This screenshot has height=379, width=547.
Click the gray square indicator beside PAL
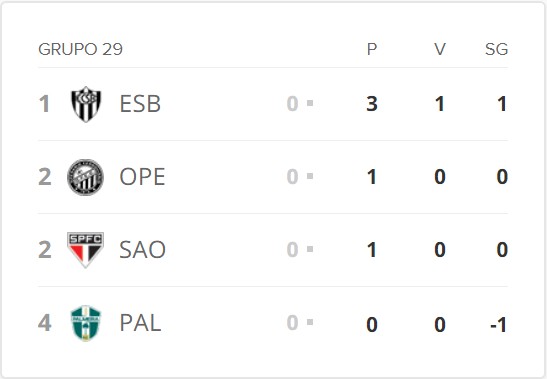click(x=310, y=322)
